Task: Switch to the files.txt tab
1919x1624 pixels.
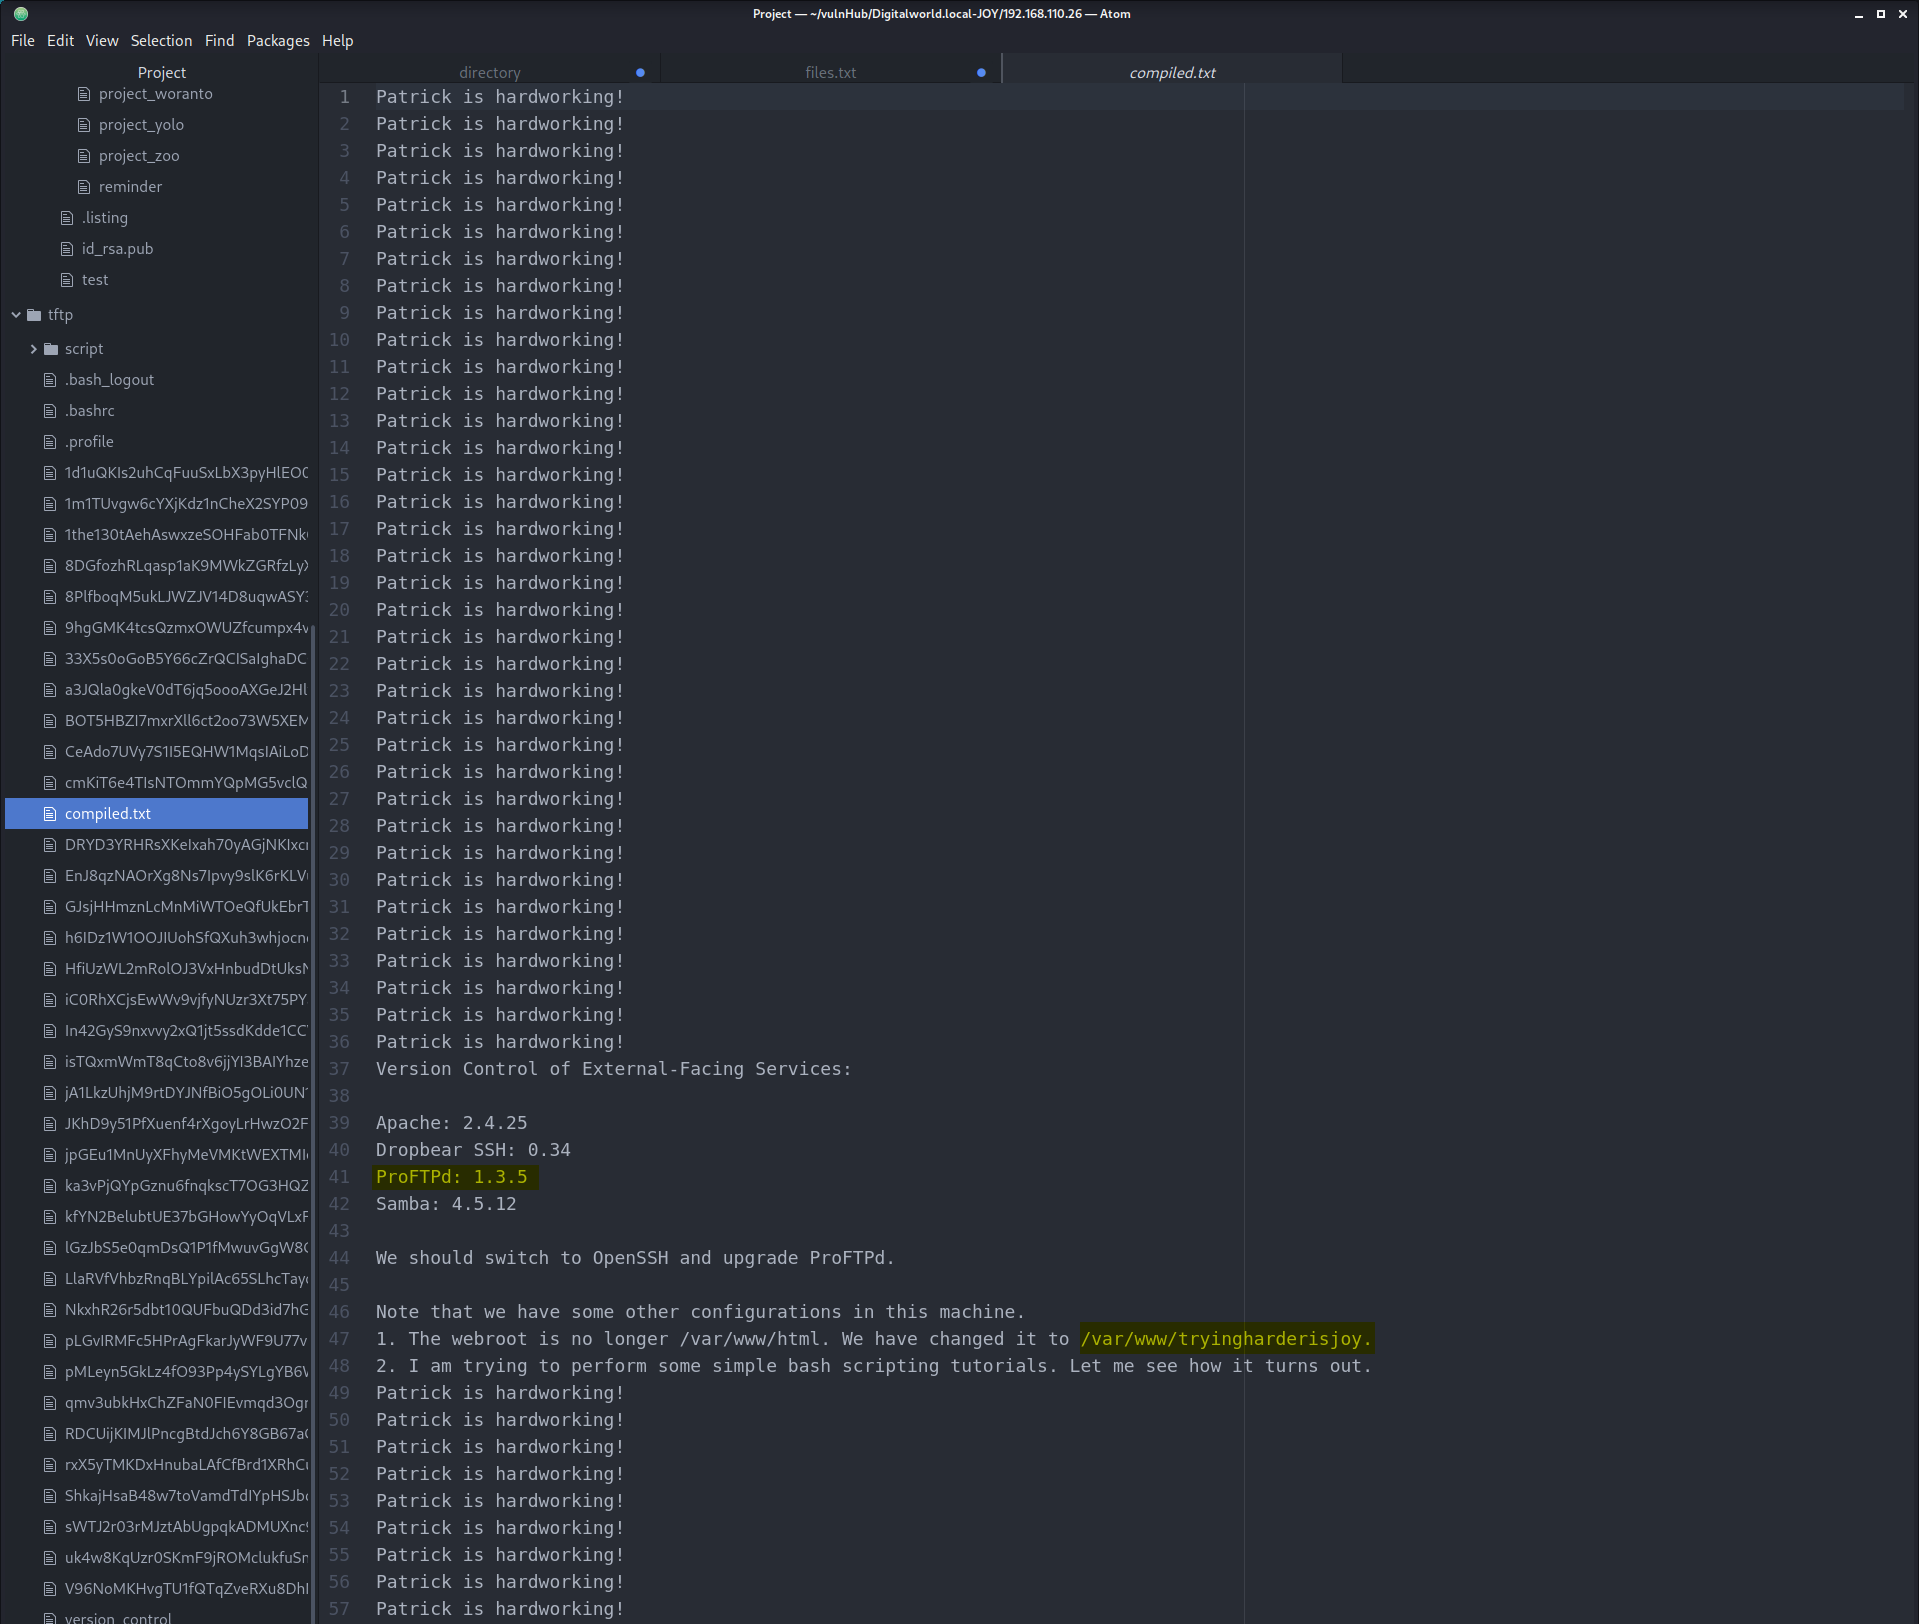Action: (830, 72)
